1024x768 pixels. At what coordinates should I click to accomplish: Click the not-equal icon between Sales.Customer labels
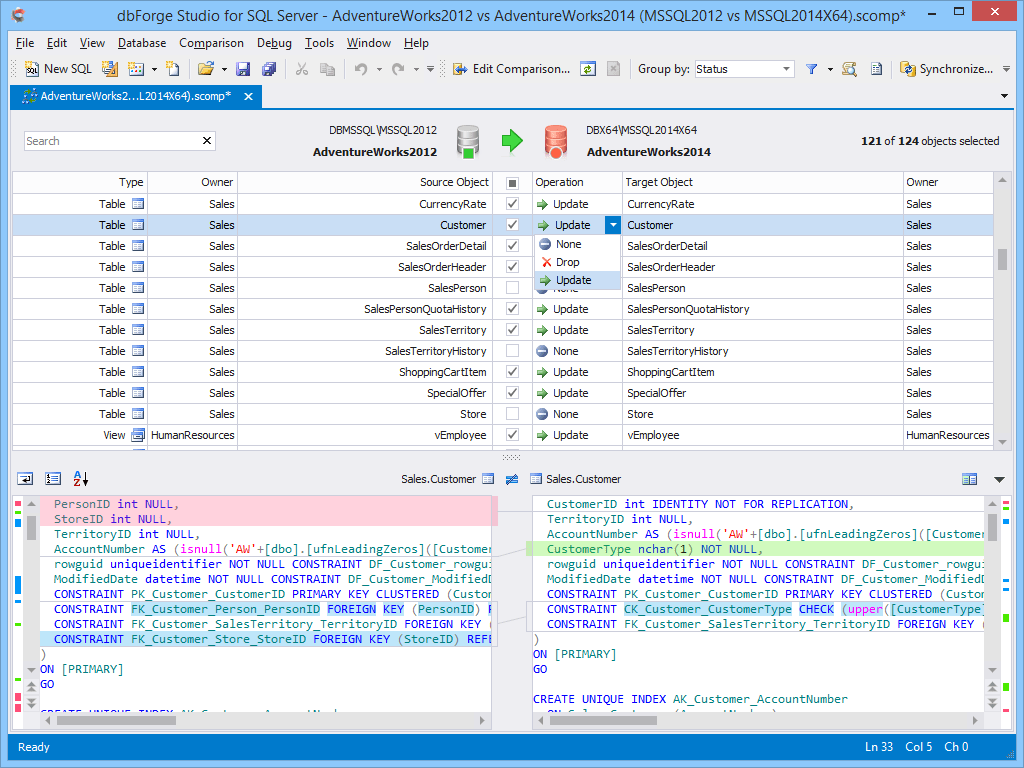(512, 479)
